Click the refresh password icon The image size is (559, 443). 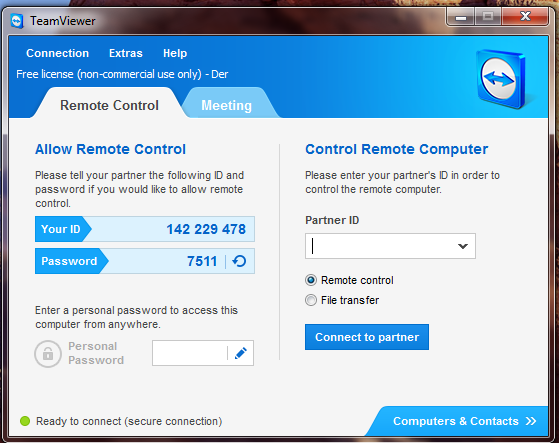tap(239, 261)
